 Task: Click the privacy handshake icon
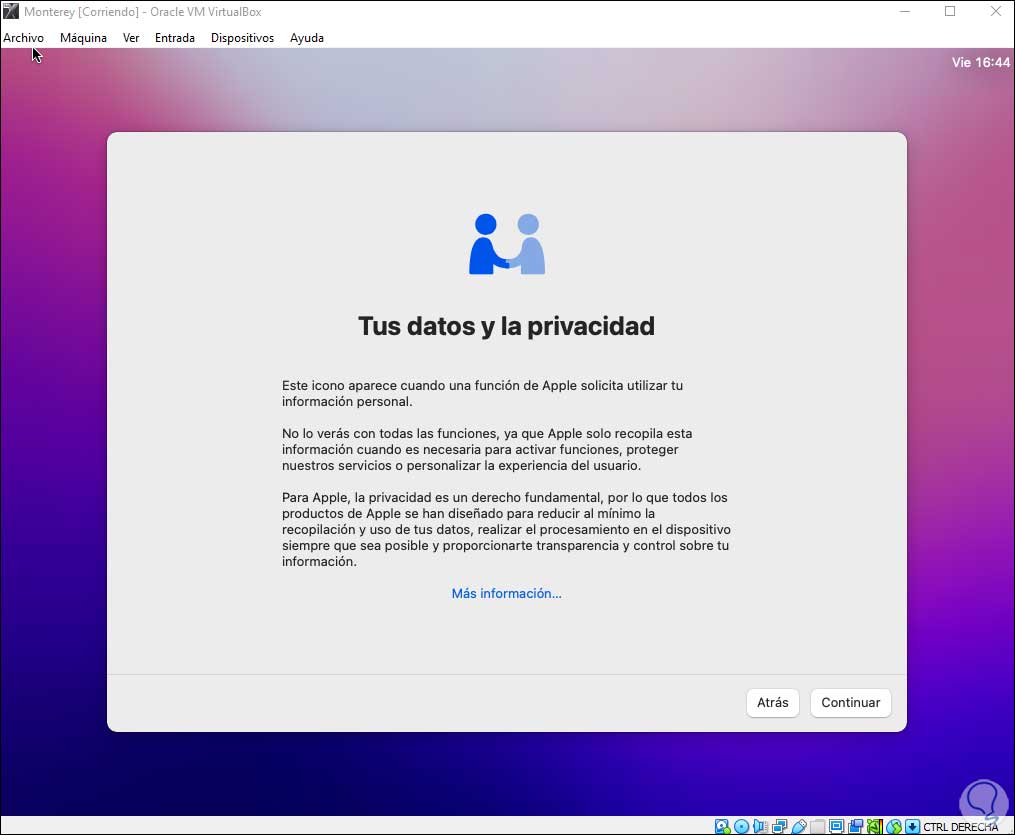[507, 244]
